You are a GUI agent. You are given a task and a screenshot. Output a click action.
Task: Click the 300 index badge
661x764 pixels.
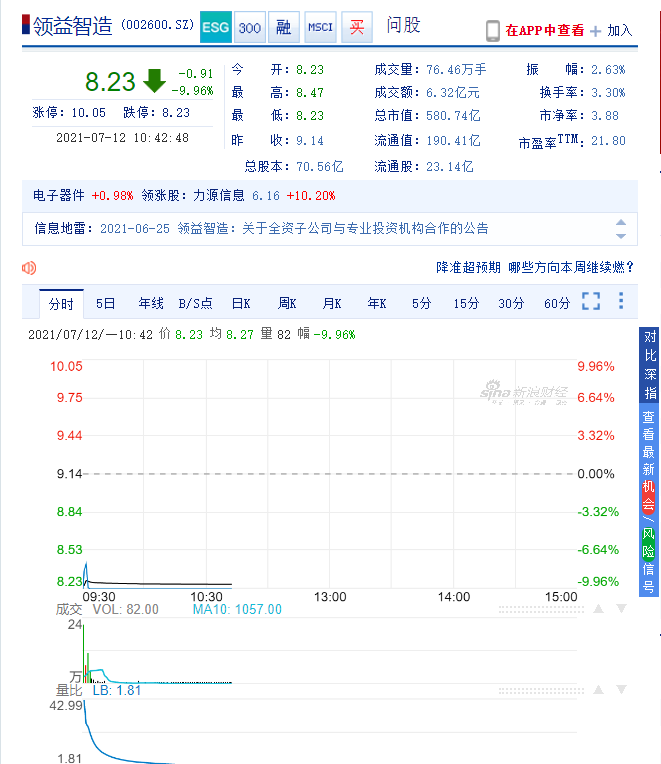pos(250,27)
